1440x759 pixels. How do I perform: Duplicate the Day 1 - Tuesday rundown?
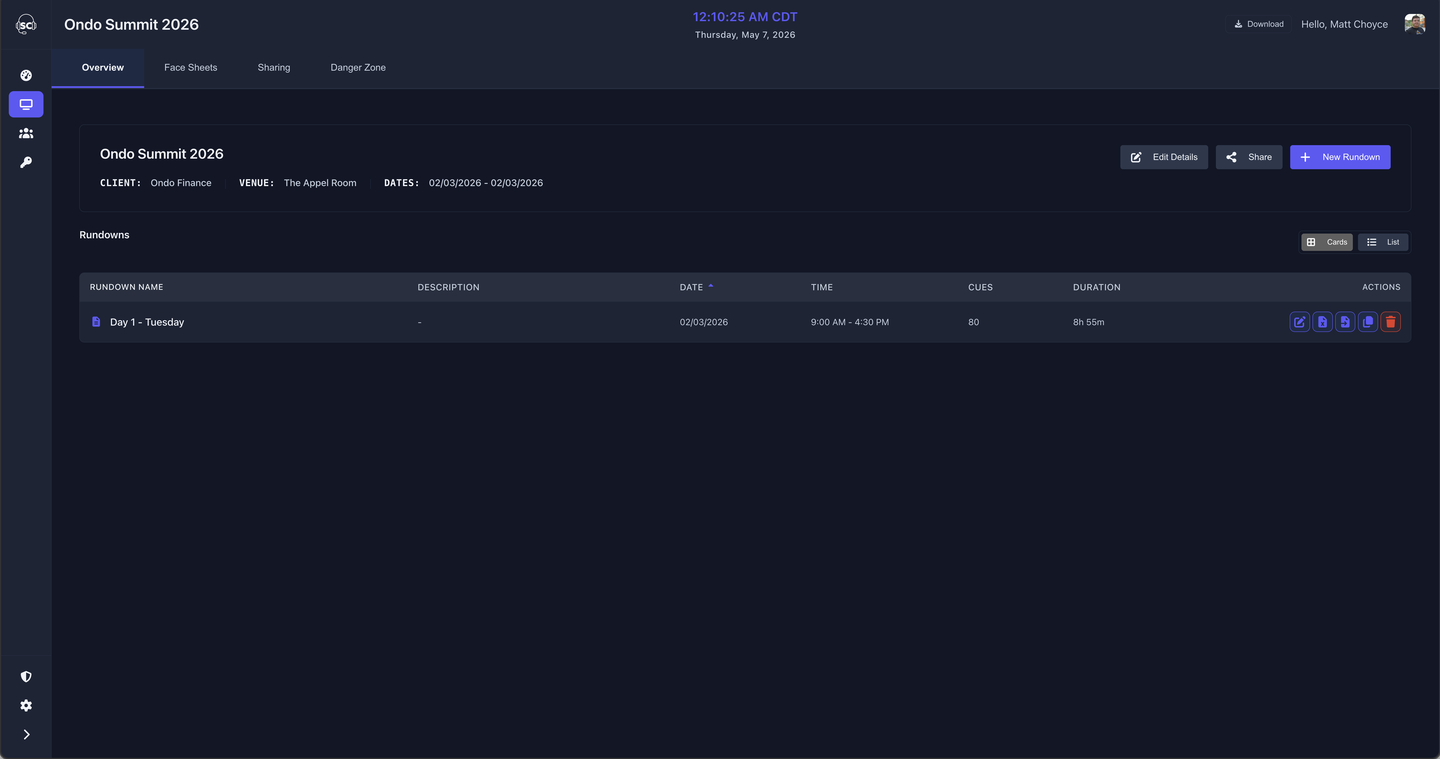tap(1368, 322)
